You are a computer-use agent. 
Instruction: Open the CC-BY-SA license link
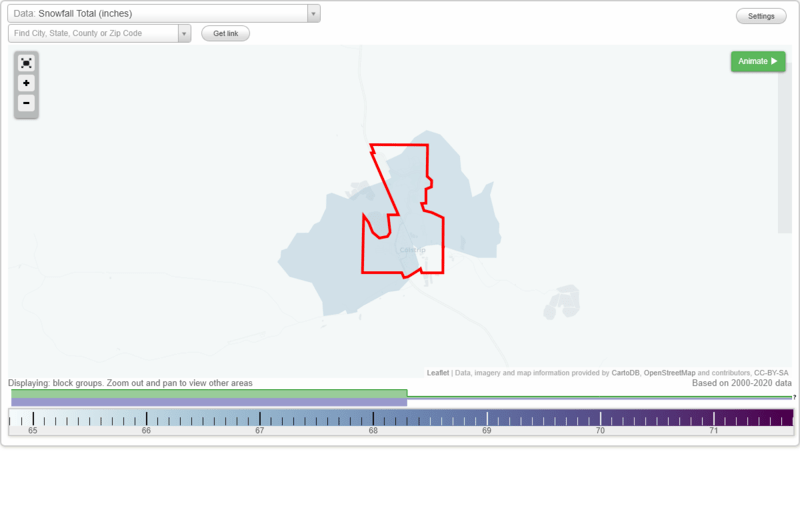click(x=771, y=373)
